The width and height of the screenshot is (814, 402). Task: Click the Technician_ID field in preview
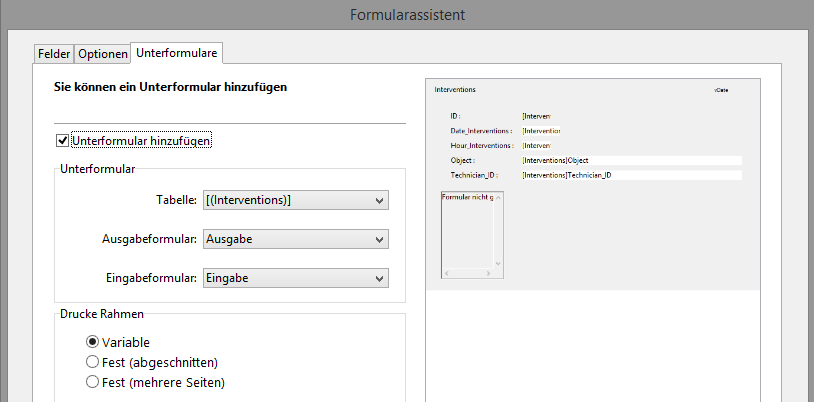pyautogui.click(x=630, y=175)
